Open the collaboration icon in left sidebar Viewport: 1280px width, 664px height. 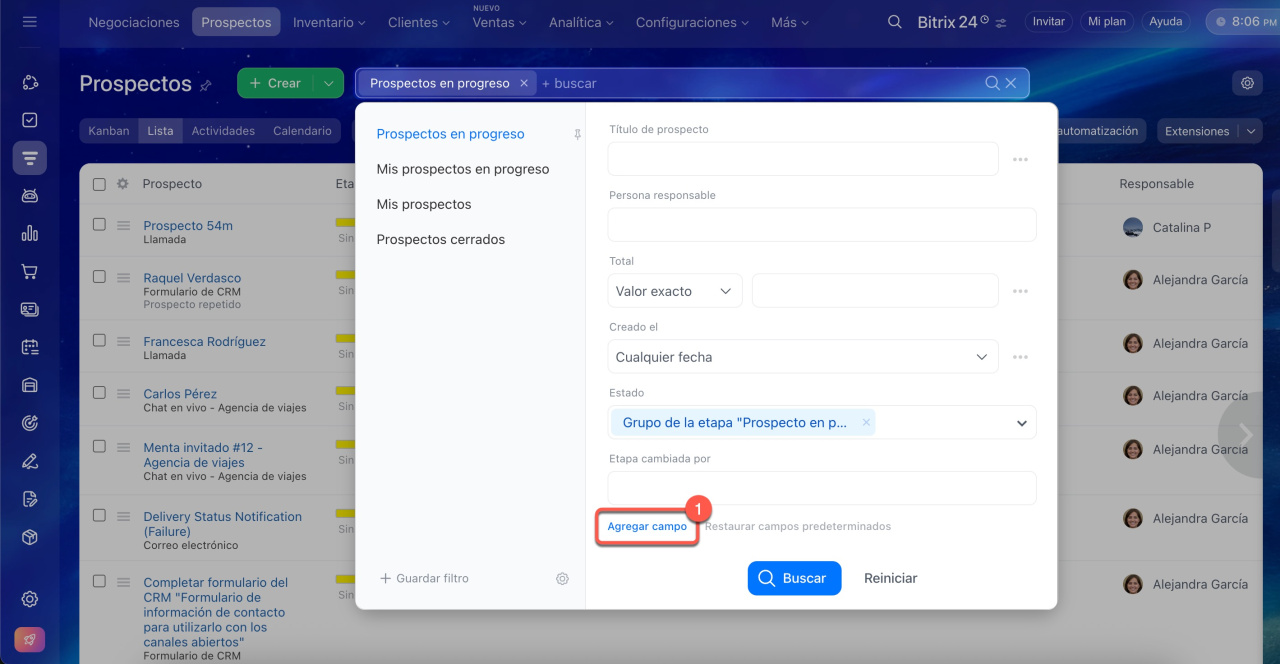30,82
